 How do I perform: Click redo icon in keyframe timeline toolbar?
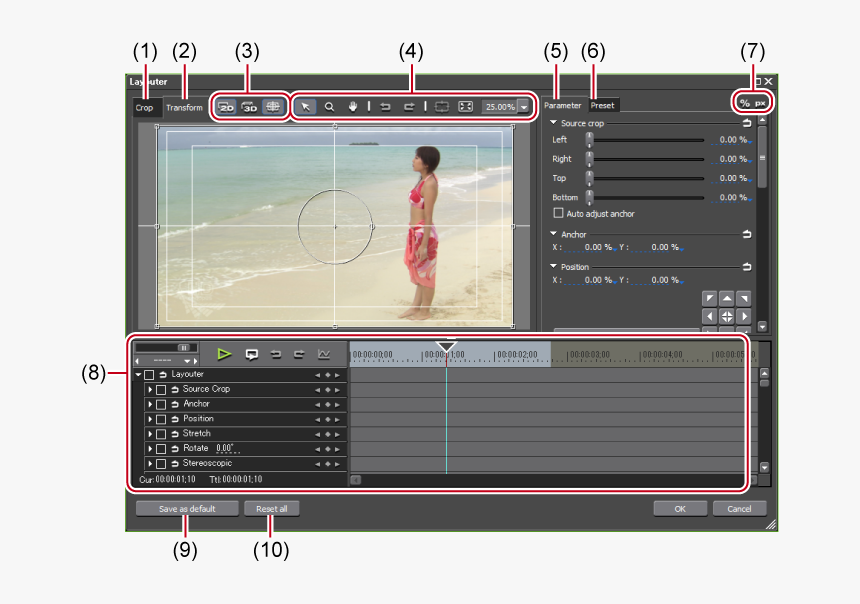pos(299,354)
